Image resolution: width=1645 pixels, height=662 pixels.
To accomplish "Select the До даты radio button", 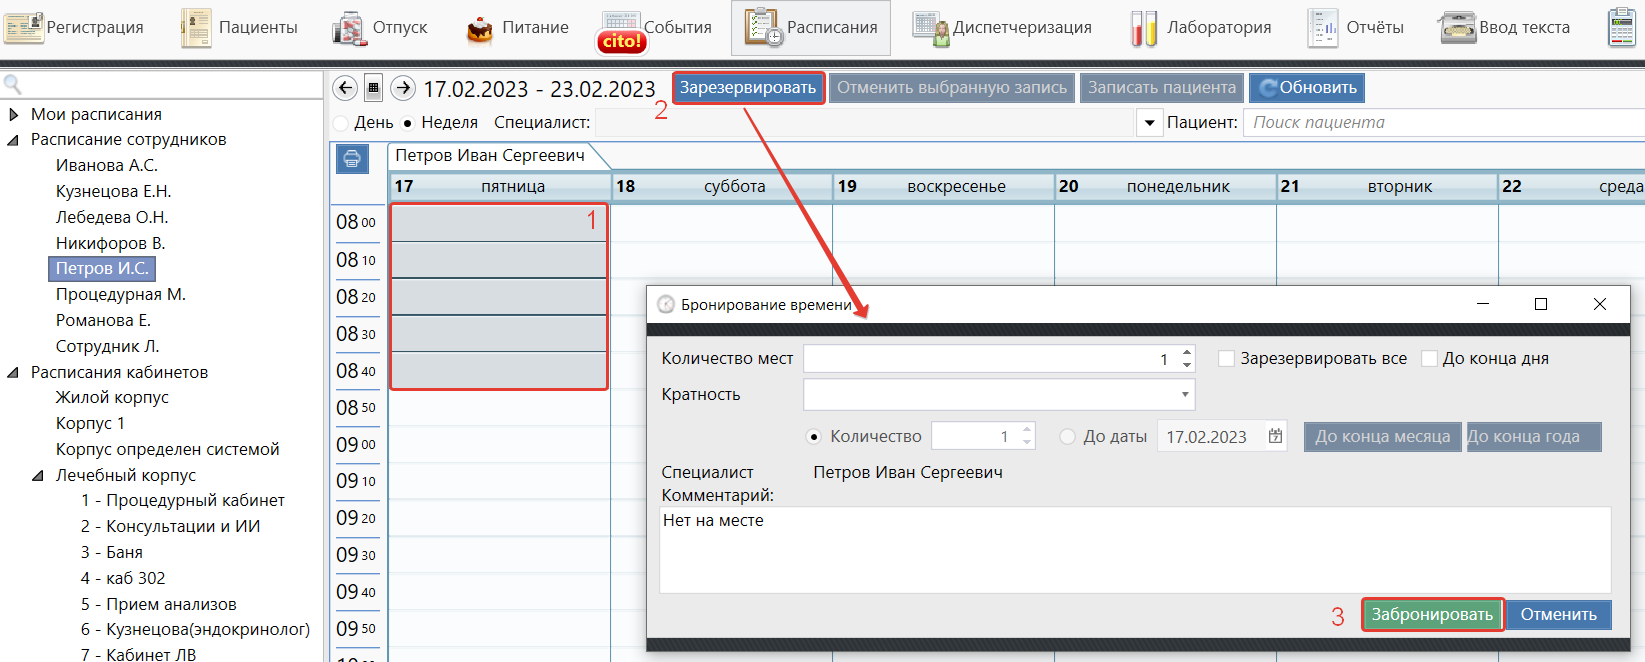I will (1068, 437).
